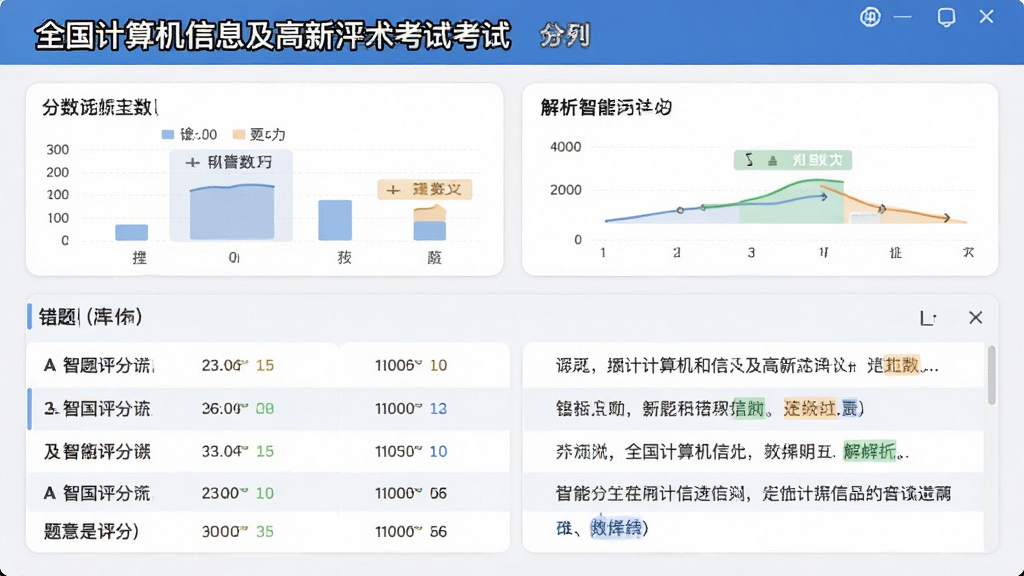
Task: Click the orange highlighted tag in the first explanation line
Action: 901,365
